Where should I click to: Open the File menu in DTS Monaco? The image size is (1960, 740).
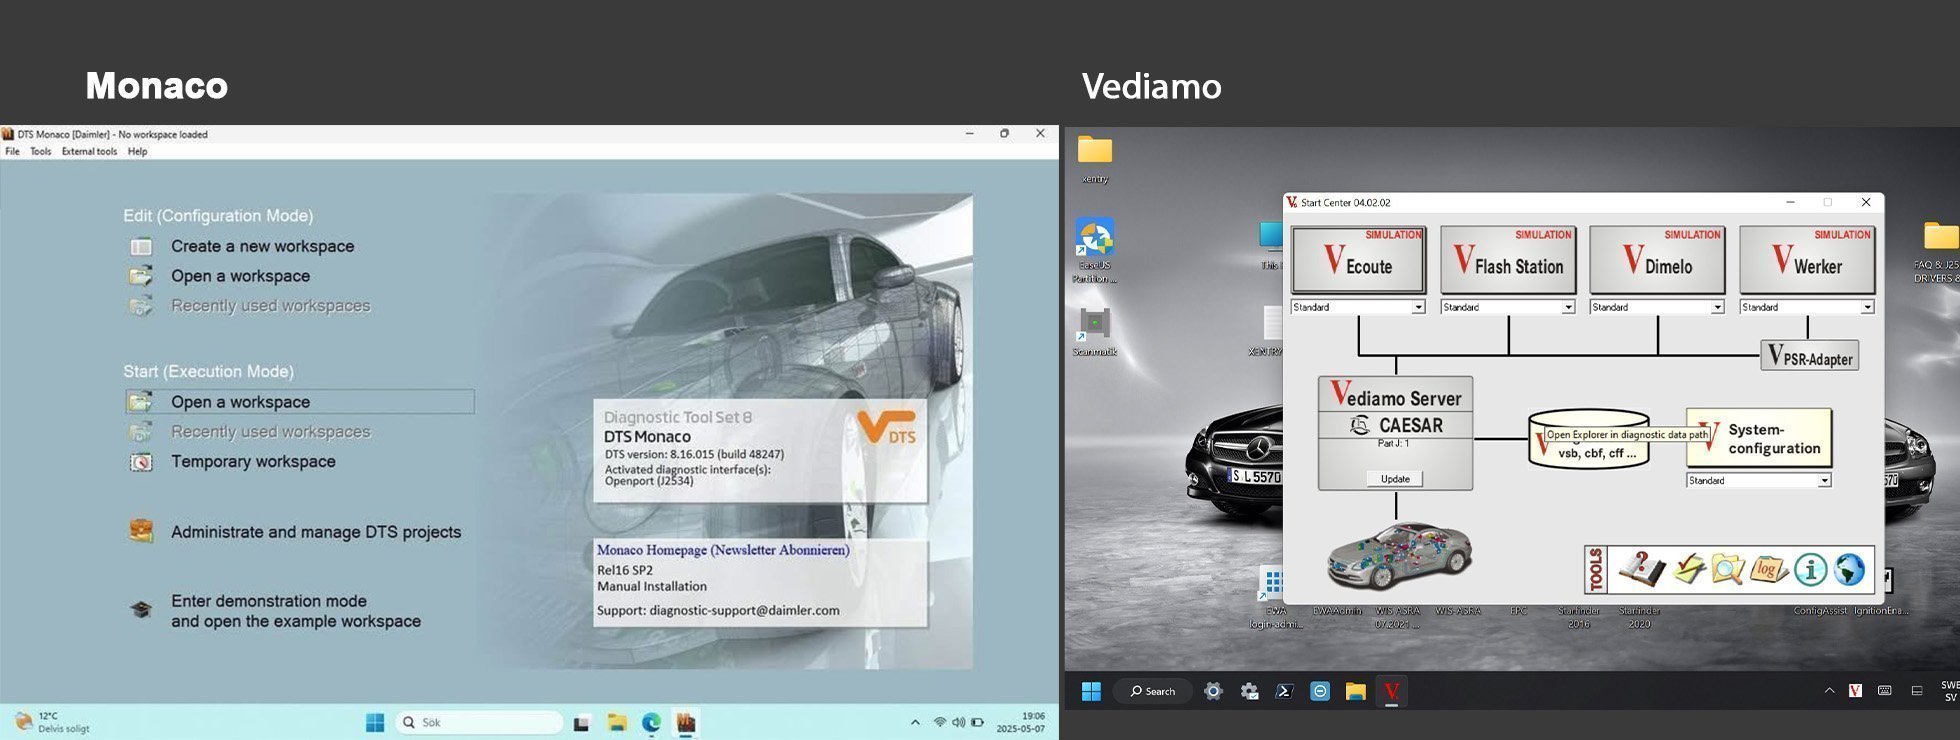(x=12, y=152)
